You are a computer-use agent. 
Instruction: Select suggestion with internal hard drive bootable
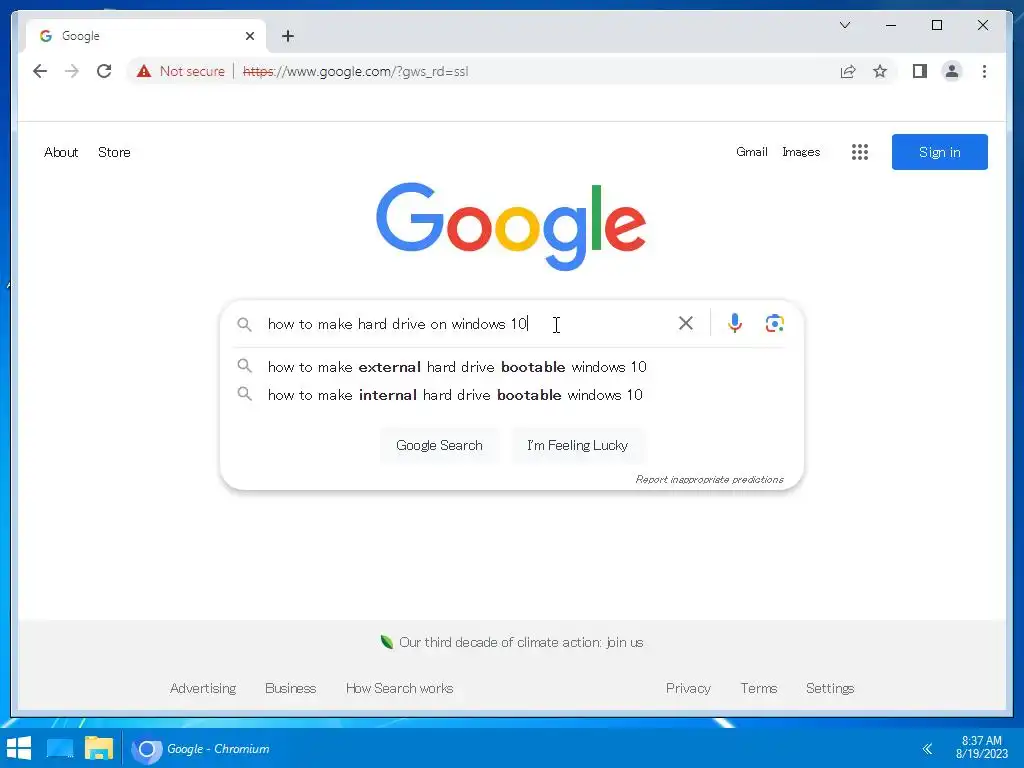[455, 395]
